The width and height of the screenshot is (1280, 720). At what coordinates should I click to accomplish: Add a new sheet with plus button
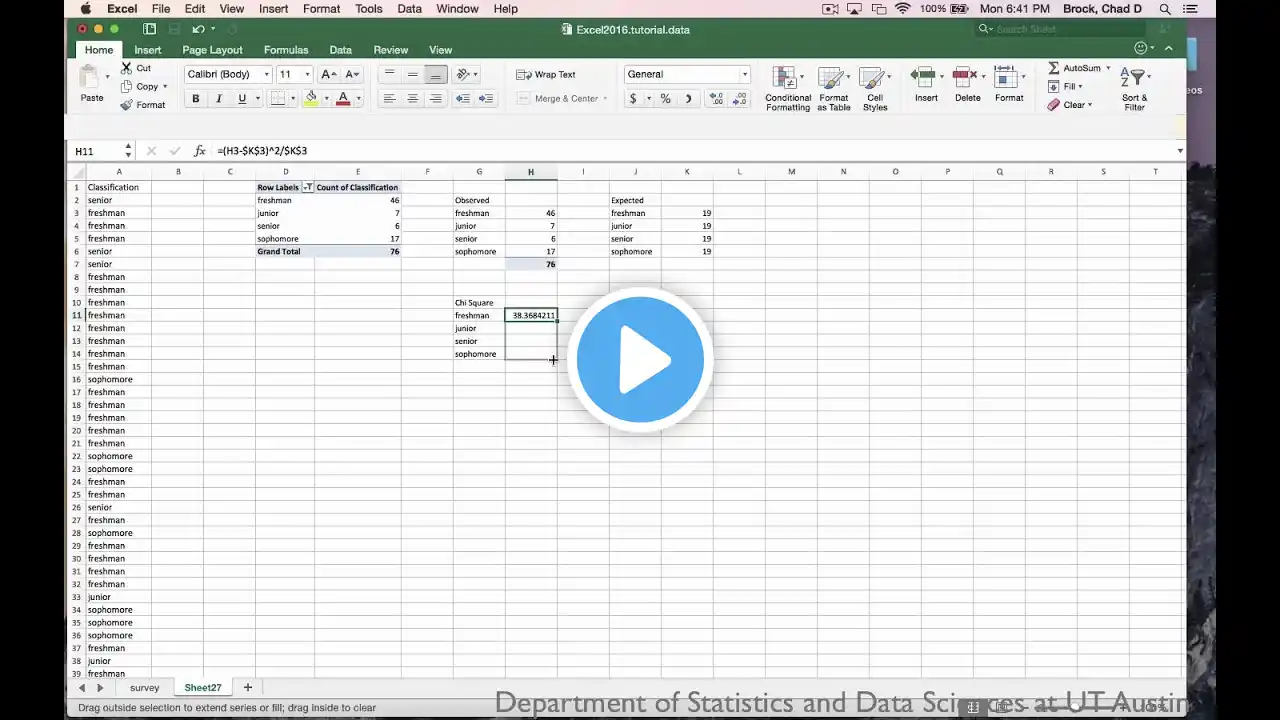pyautogui.click(x=248, y=688)
